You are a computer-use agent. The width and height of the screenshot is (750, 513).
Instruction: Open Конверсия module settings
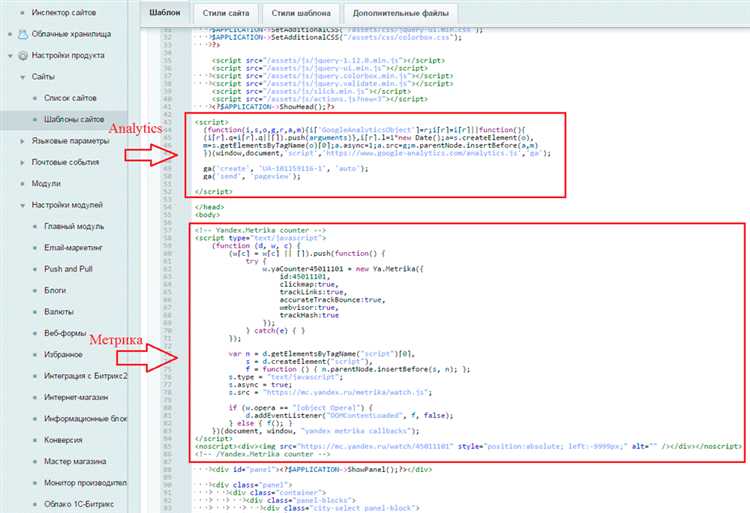63,440
